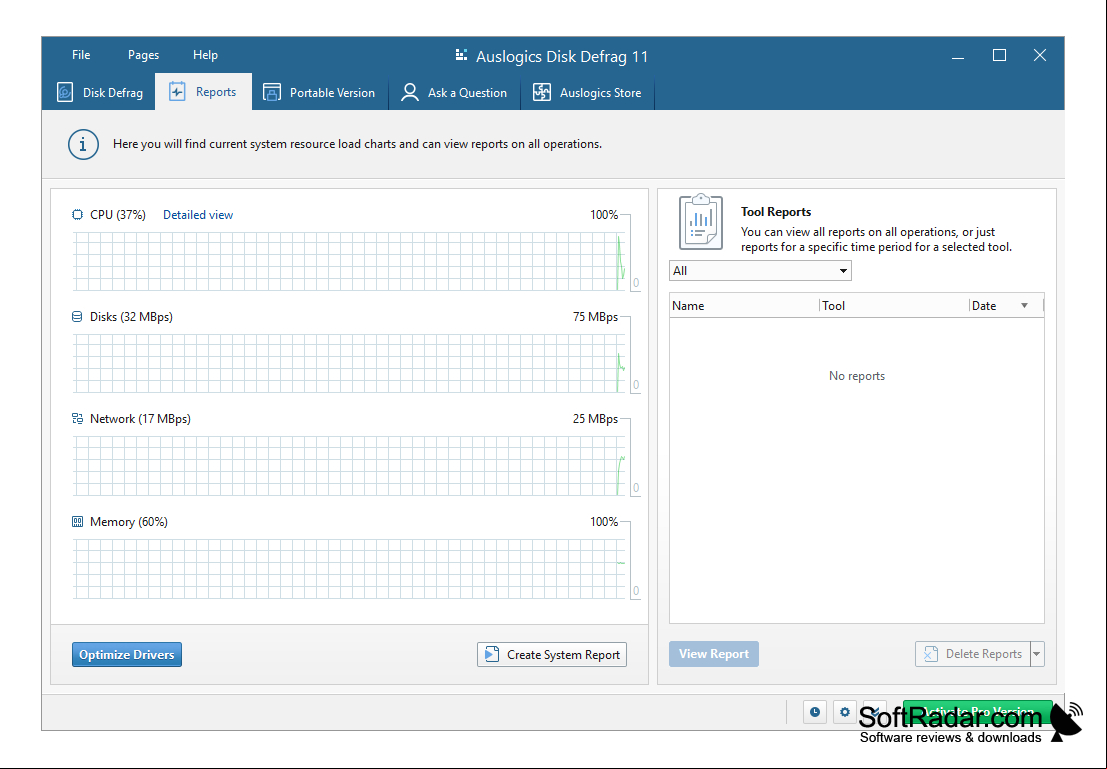Screen dimensions: 1107x769
Task: Click the Optimize Drivers button
Action: [127, 655]
